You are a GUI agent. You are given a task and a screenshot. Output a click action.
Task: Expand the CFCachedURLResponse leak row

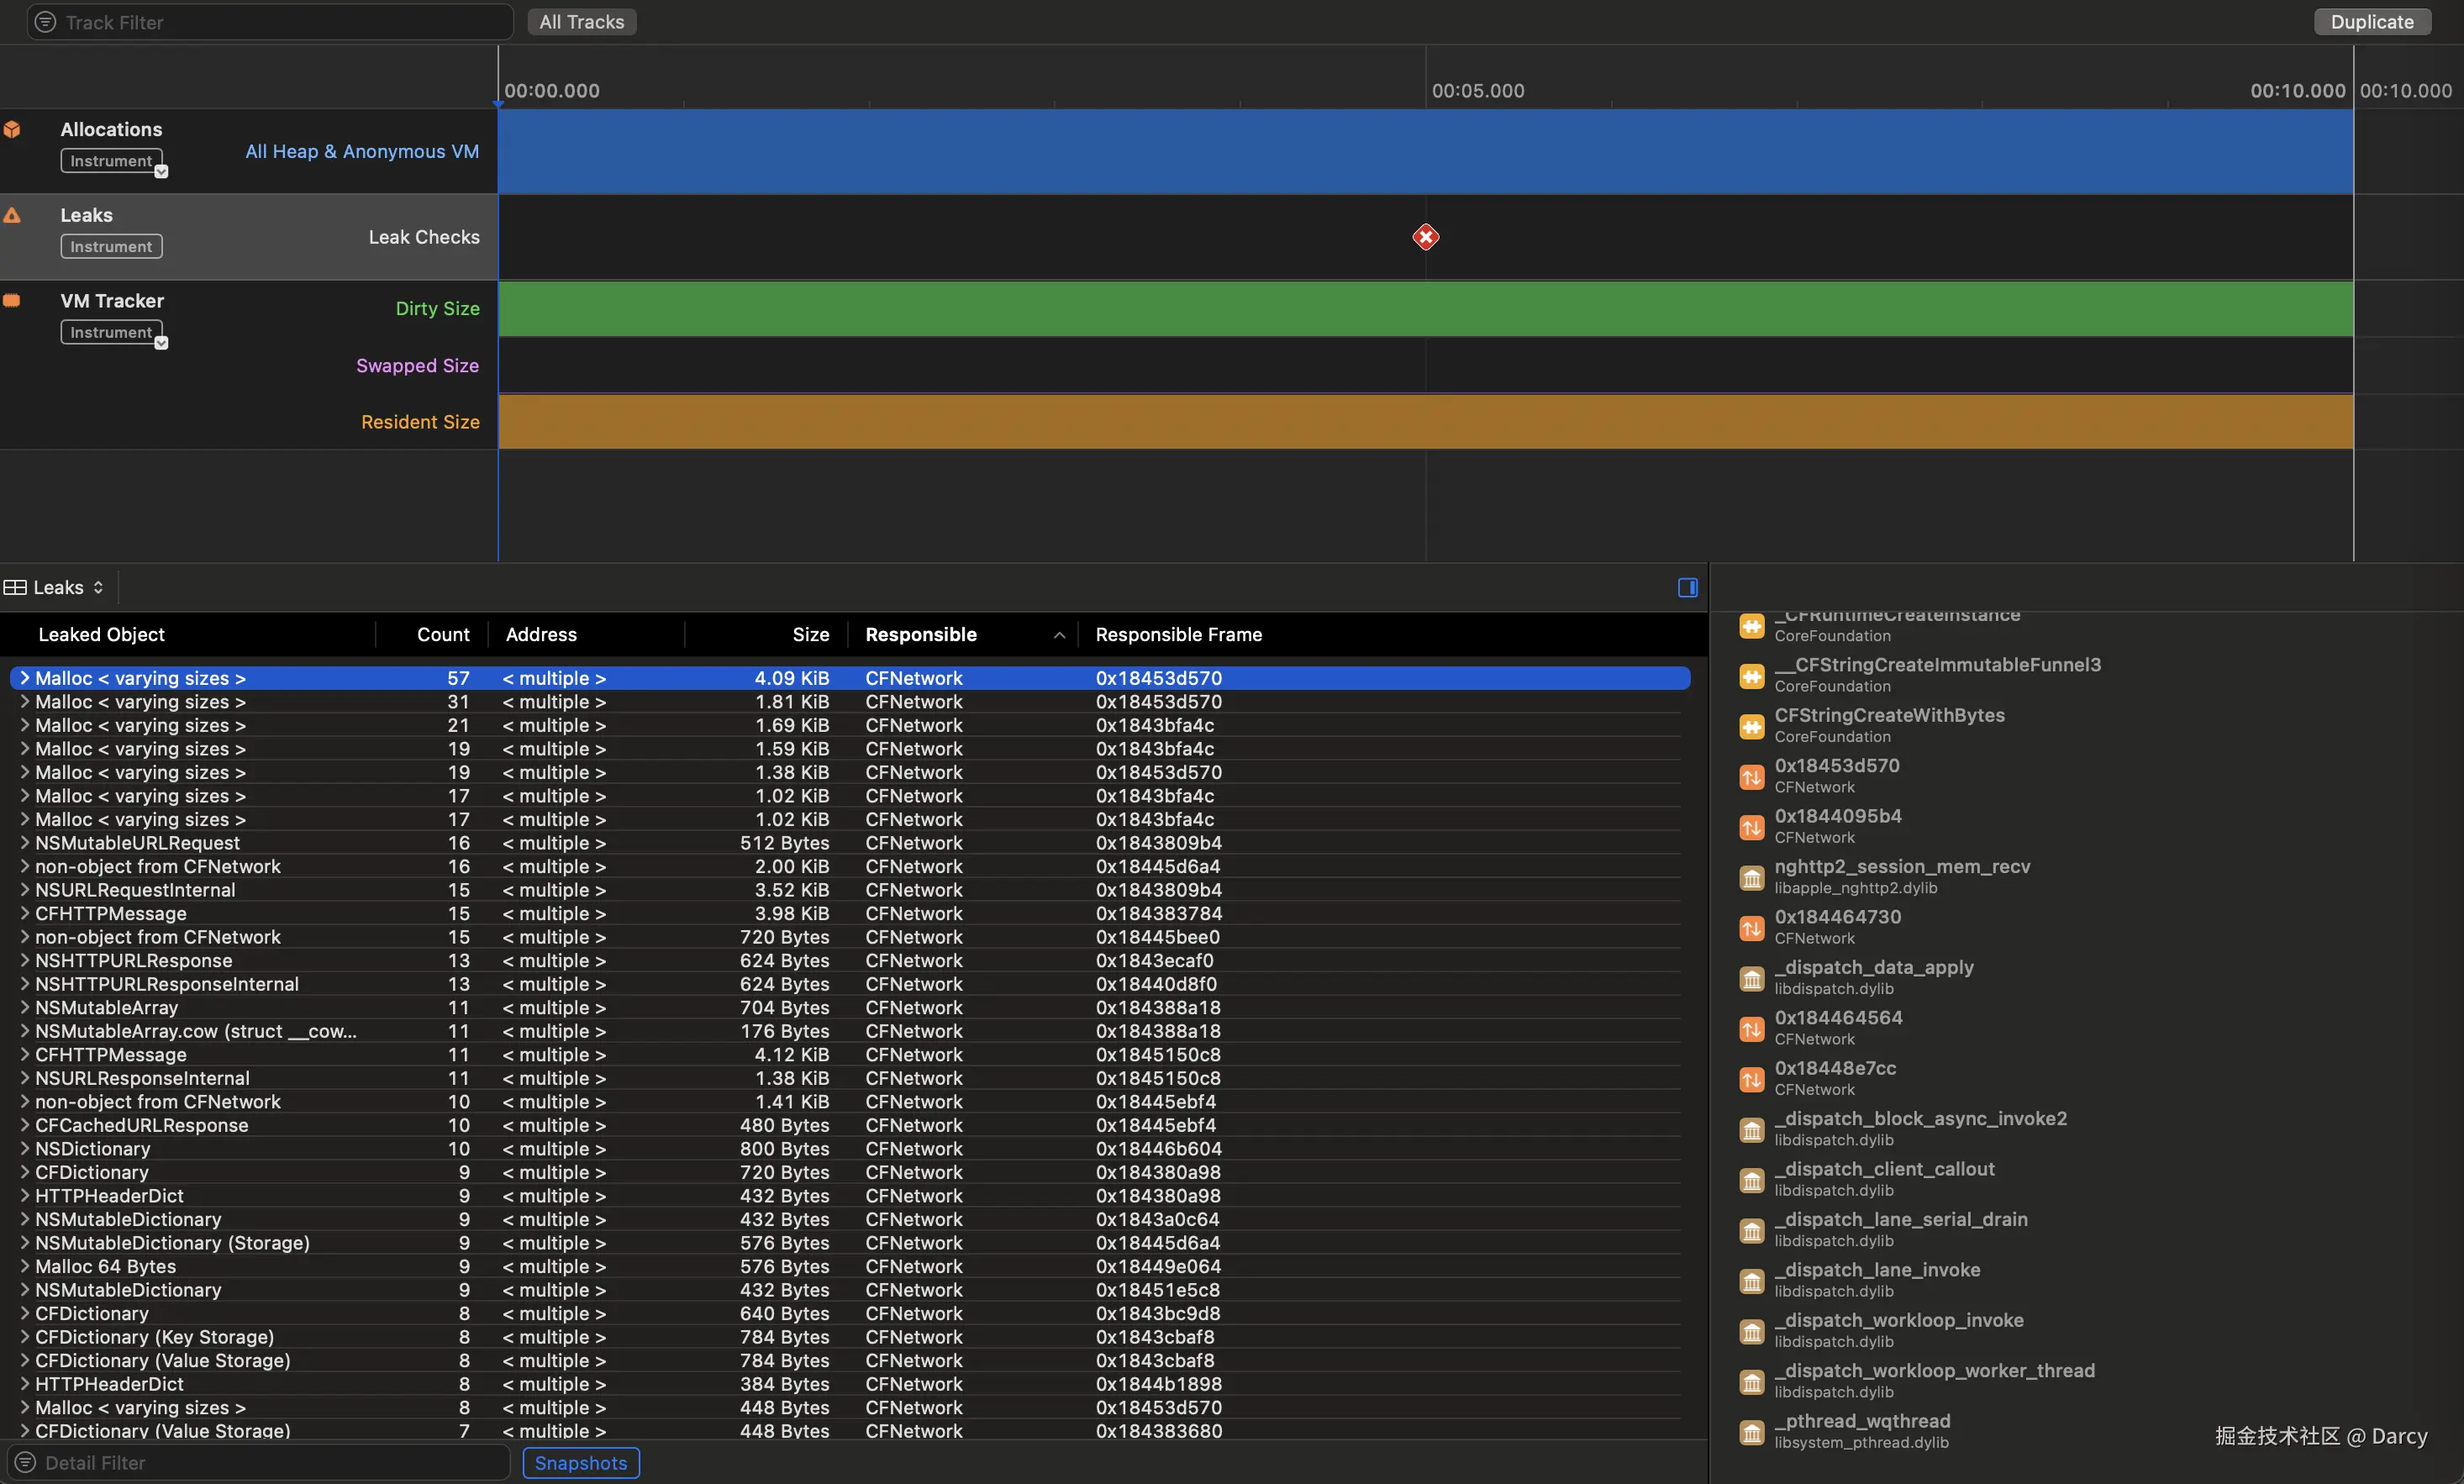point(25,1125)
